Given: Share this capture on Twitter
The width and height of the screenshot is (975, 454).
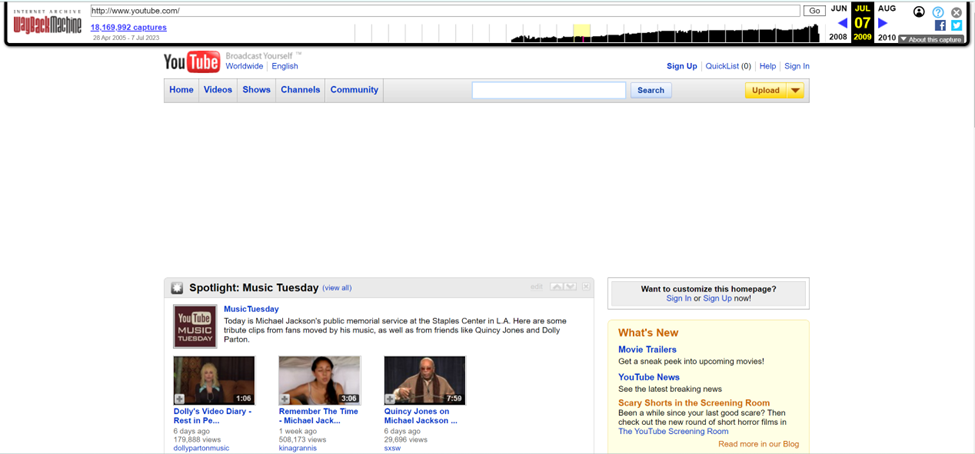Looking at the screenshot, I should click(x=956, y=25).
